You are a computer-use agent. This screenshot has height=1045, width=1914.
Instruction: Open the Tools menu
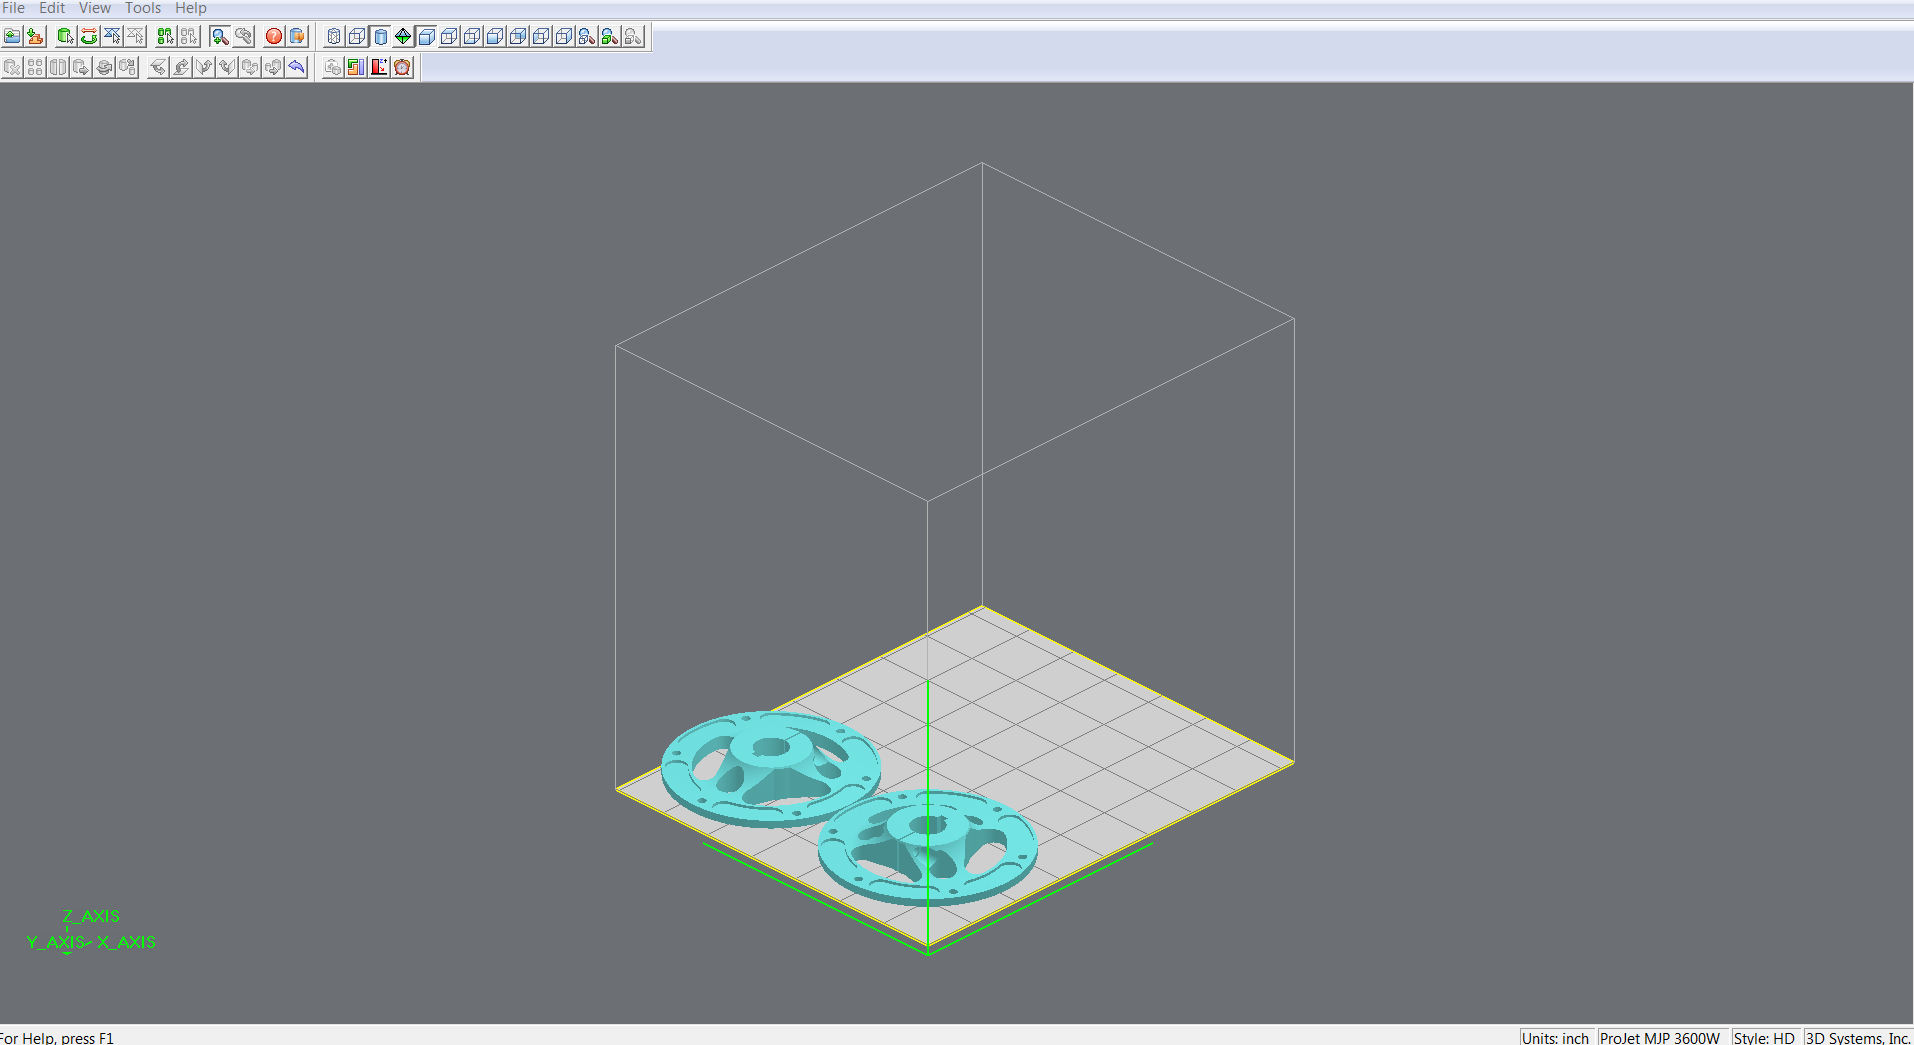(142, 8)
